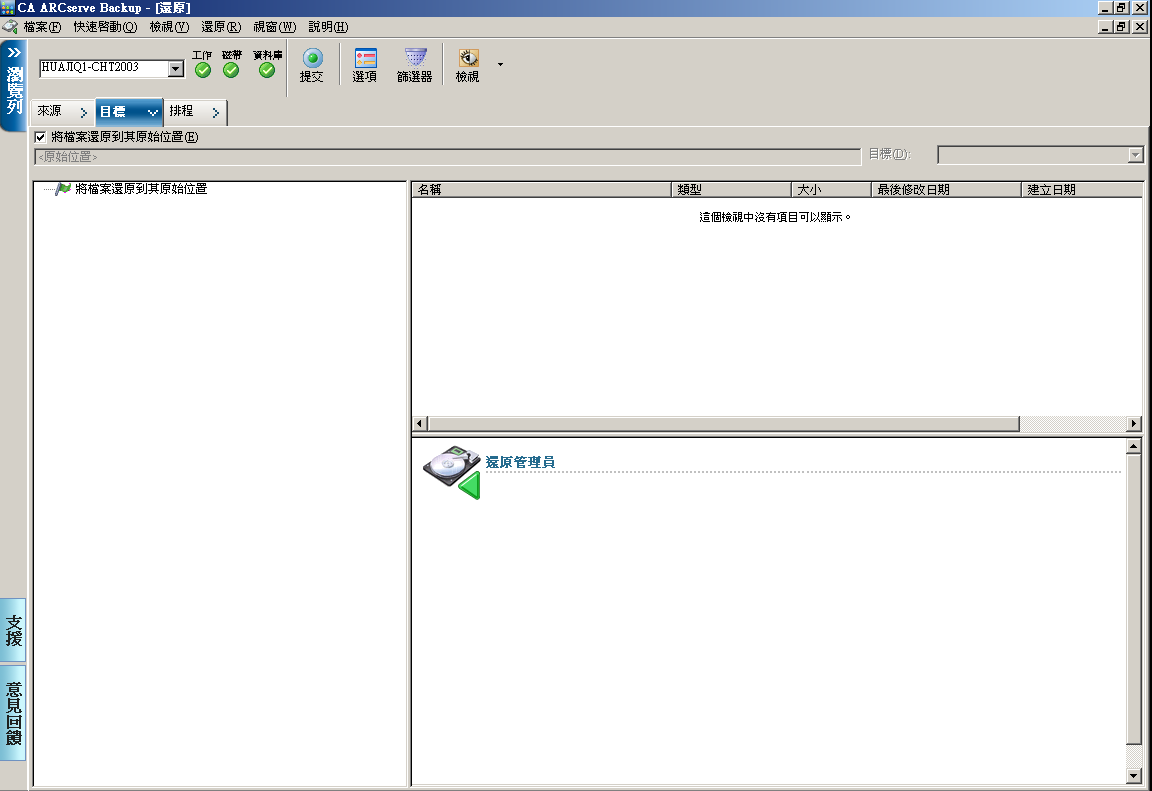Click the 這個檢視中沒有項目可以顯示 message

[x=775, y=217]
